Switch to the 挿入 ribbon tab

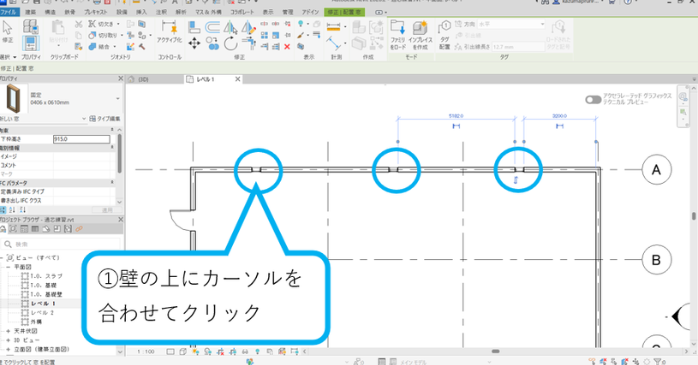[x=141, y=12]
